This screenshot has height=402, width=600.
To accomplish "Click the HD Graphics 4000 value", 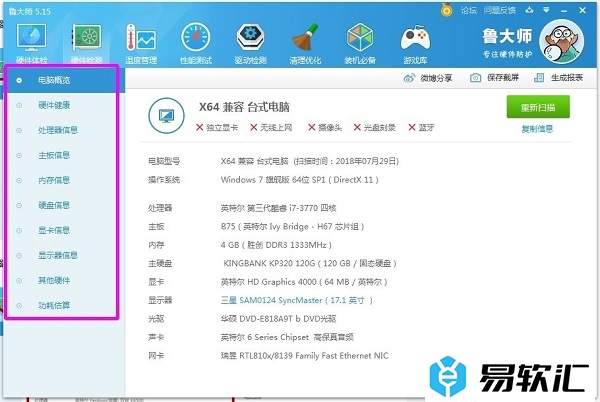I will tap(304, 282).
